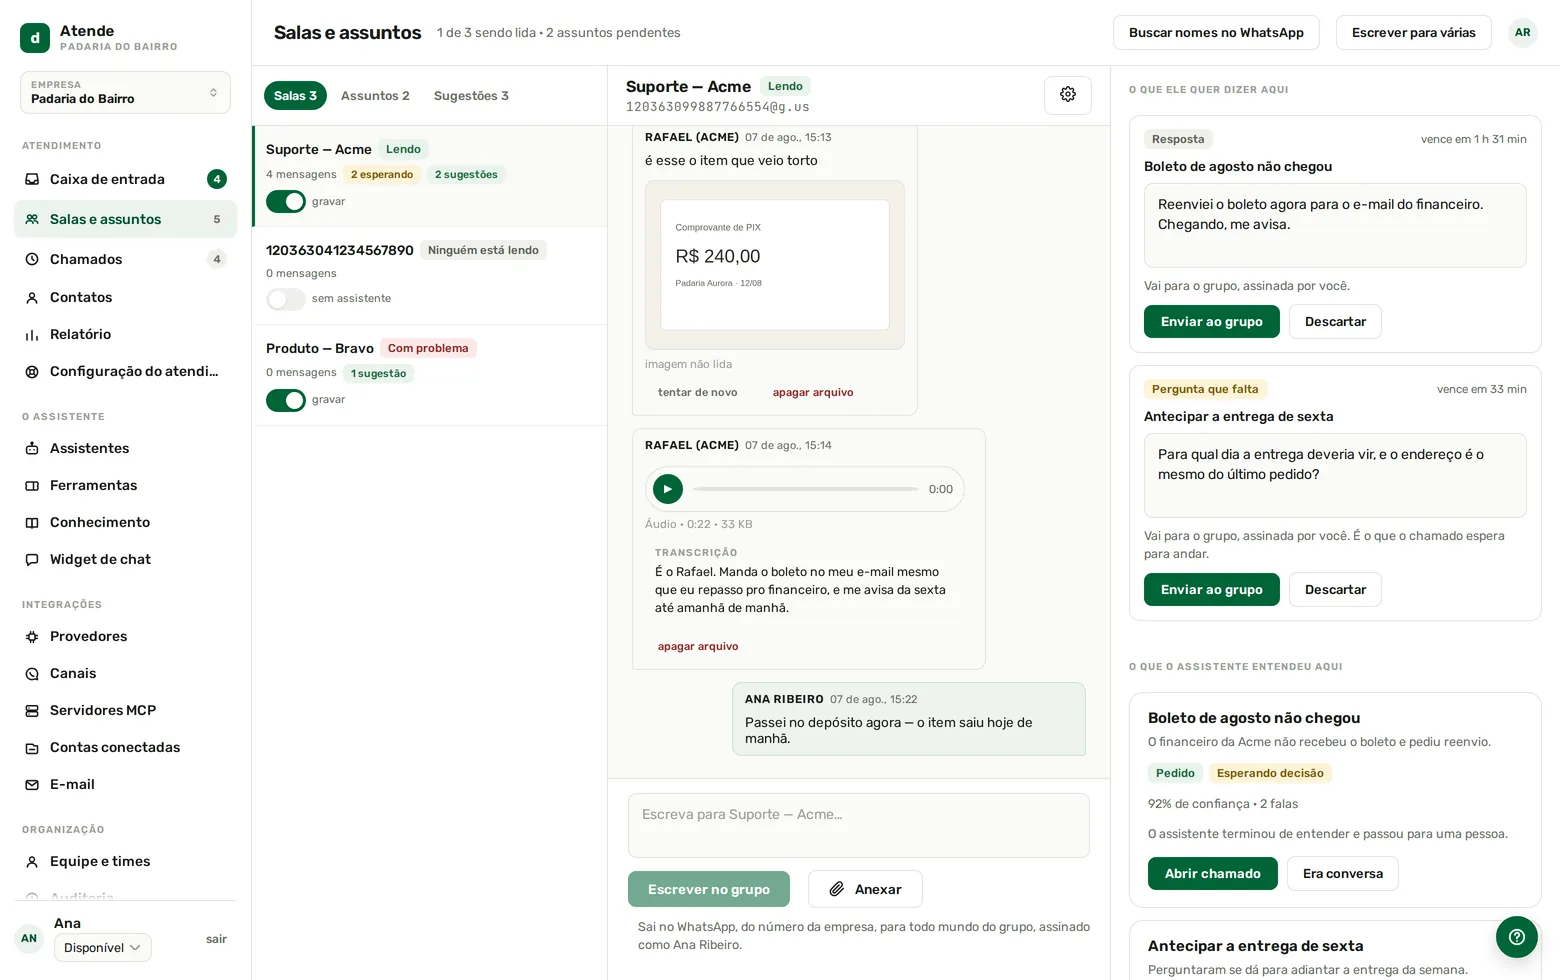Switch to the Salas 3 tab
The width and height of the screenshot is (1560, 980).
tap(295, 95)
